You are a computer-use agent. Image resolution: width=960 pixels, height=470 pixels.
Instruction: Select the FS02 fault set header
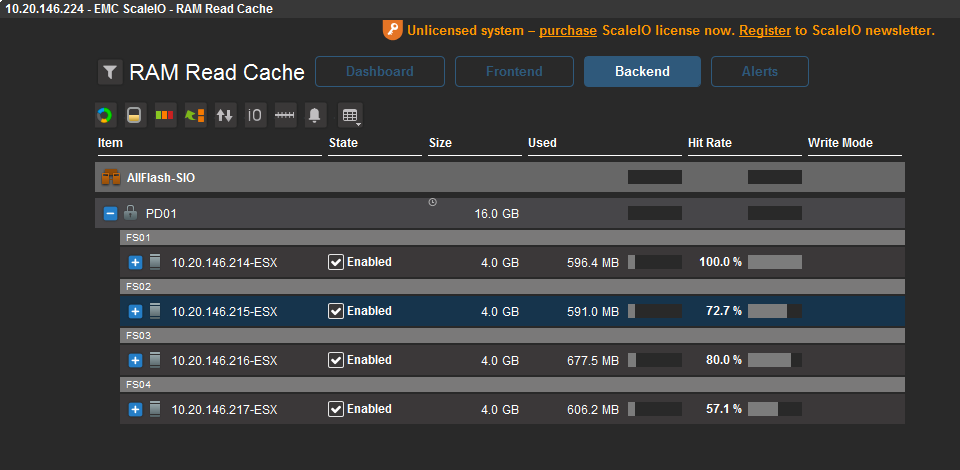[x=512, y=286]
